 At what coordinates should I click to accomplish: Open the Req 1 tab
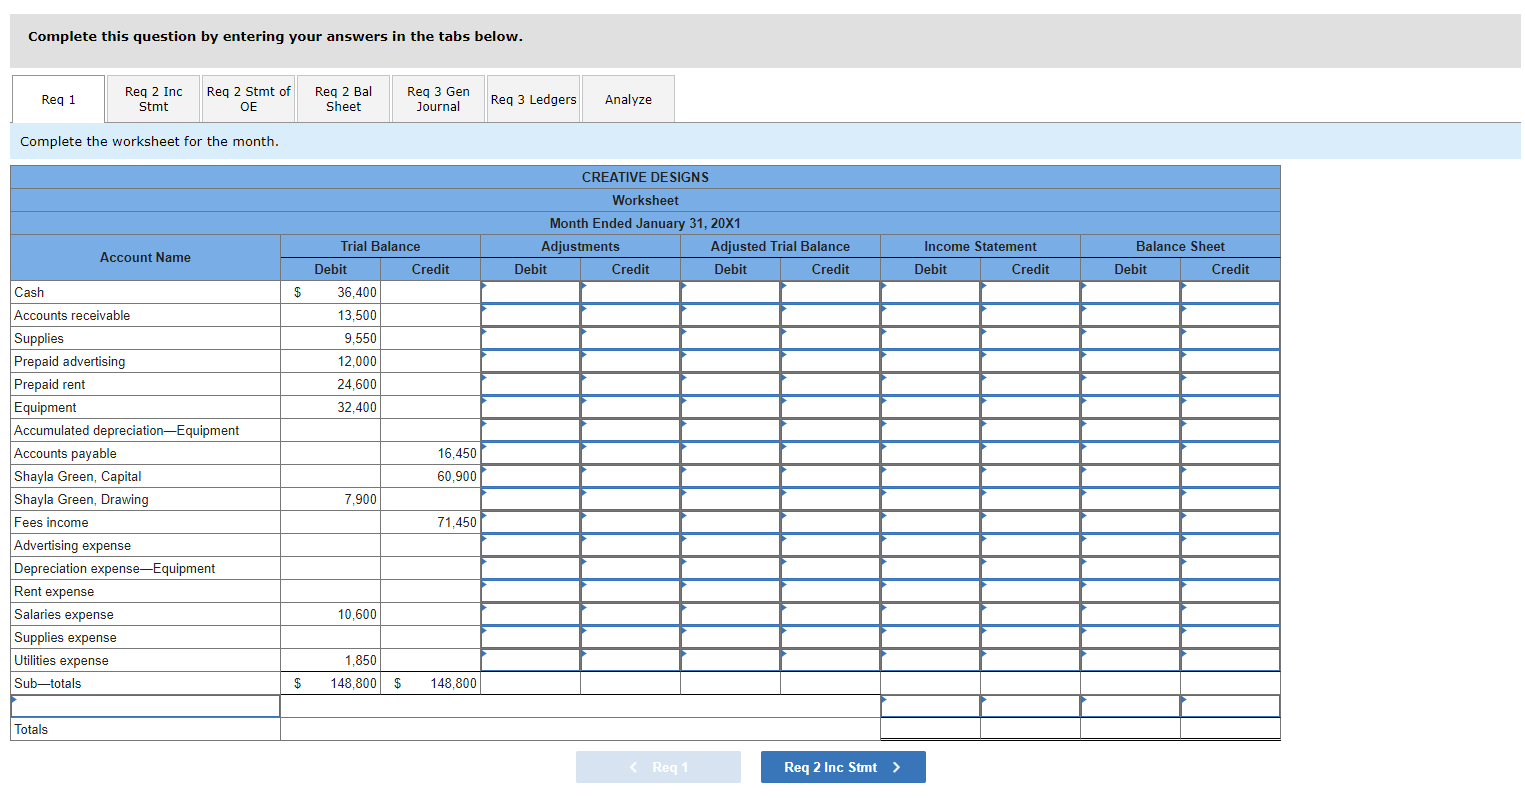pos(58,99)
